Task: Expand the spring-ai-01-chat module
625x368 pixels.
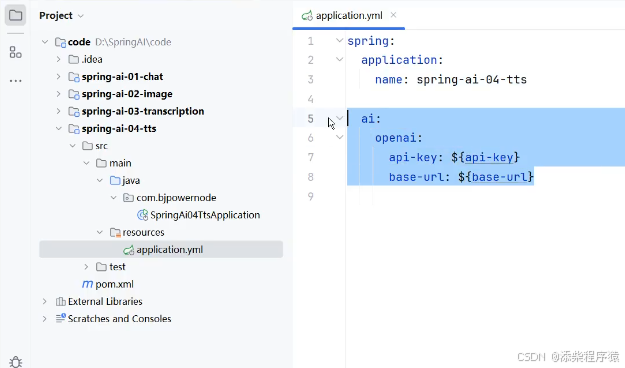Action: pyautogui.click(x=59, y=77)
